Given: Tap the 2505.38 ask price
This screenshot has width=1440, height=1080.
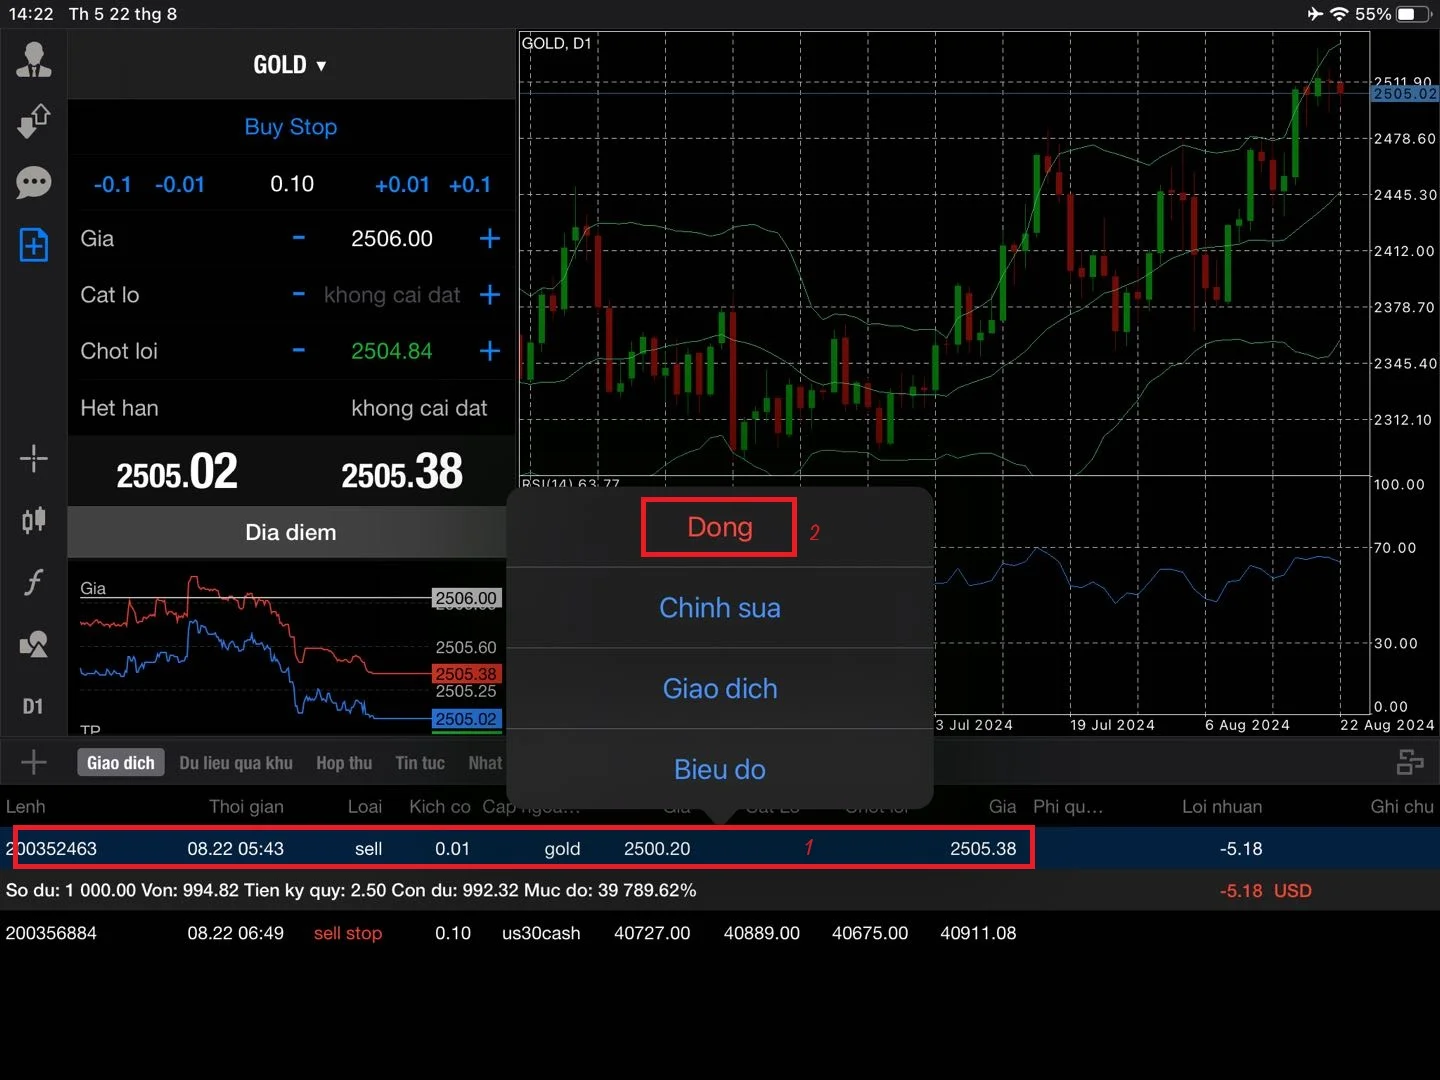Looking at the screenshot, I should (x=402, y=472).
